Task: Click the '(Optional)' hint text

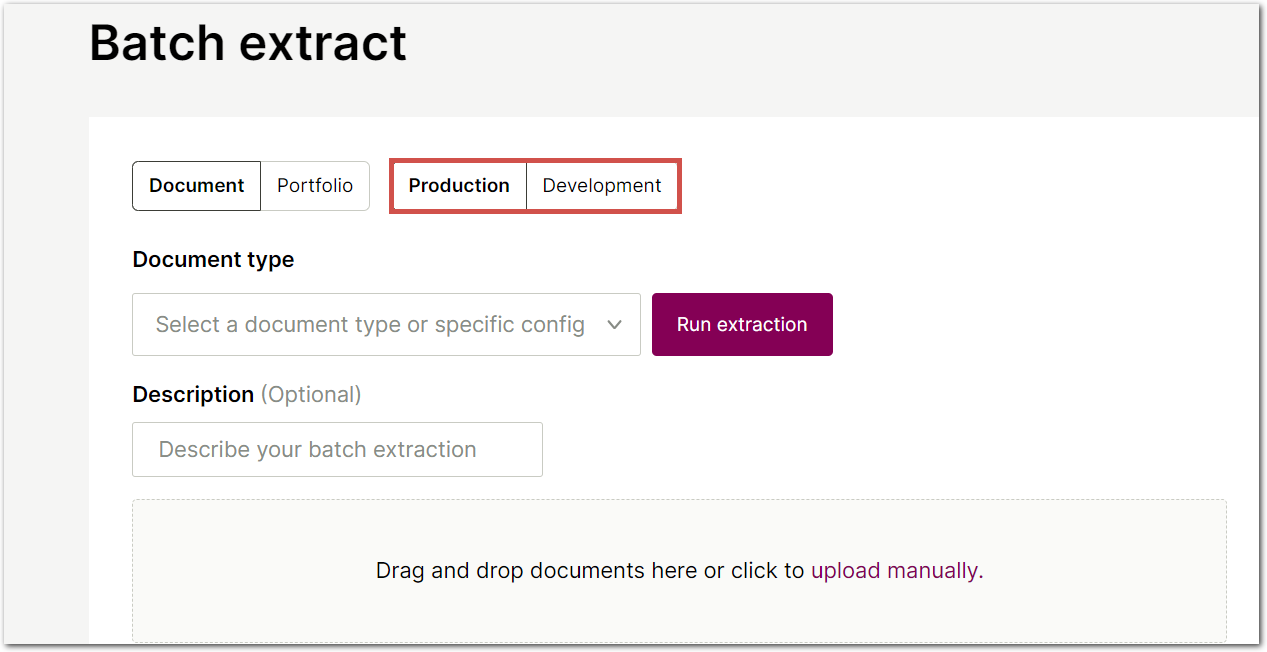Action: (x=311, y=395)
